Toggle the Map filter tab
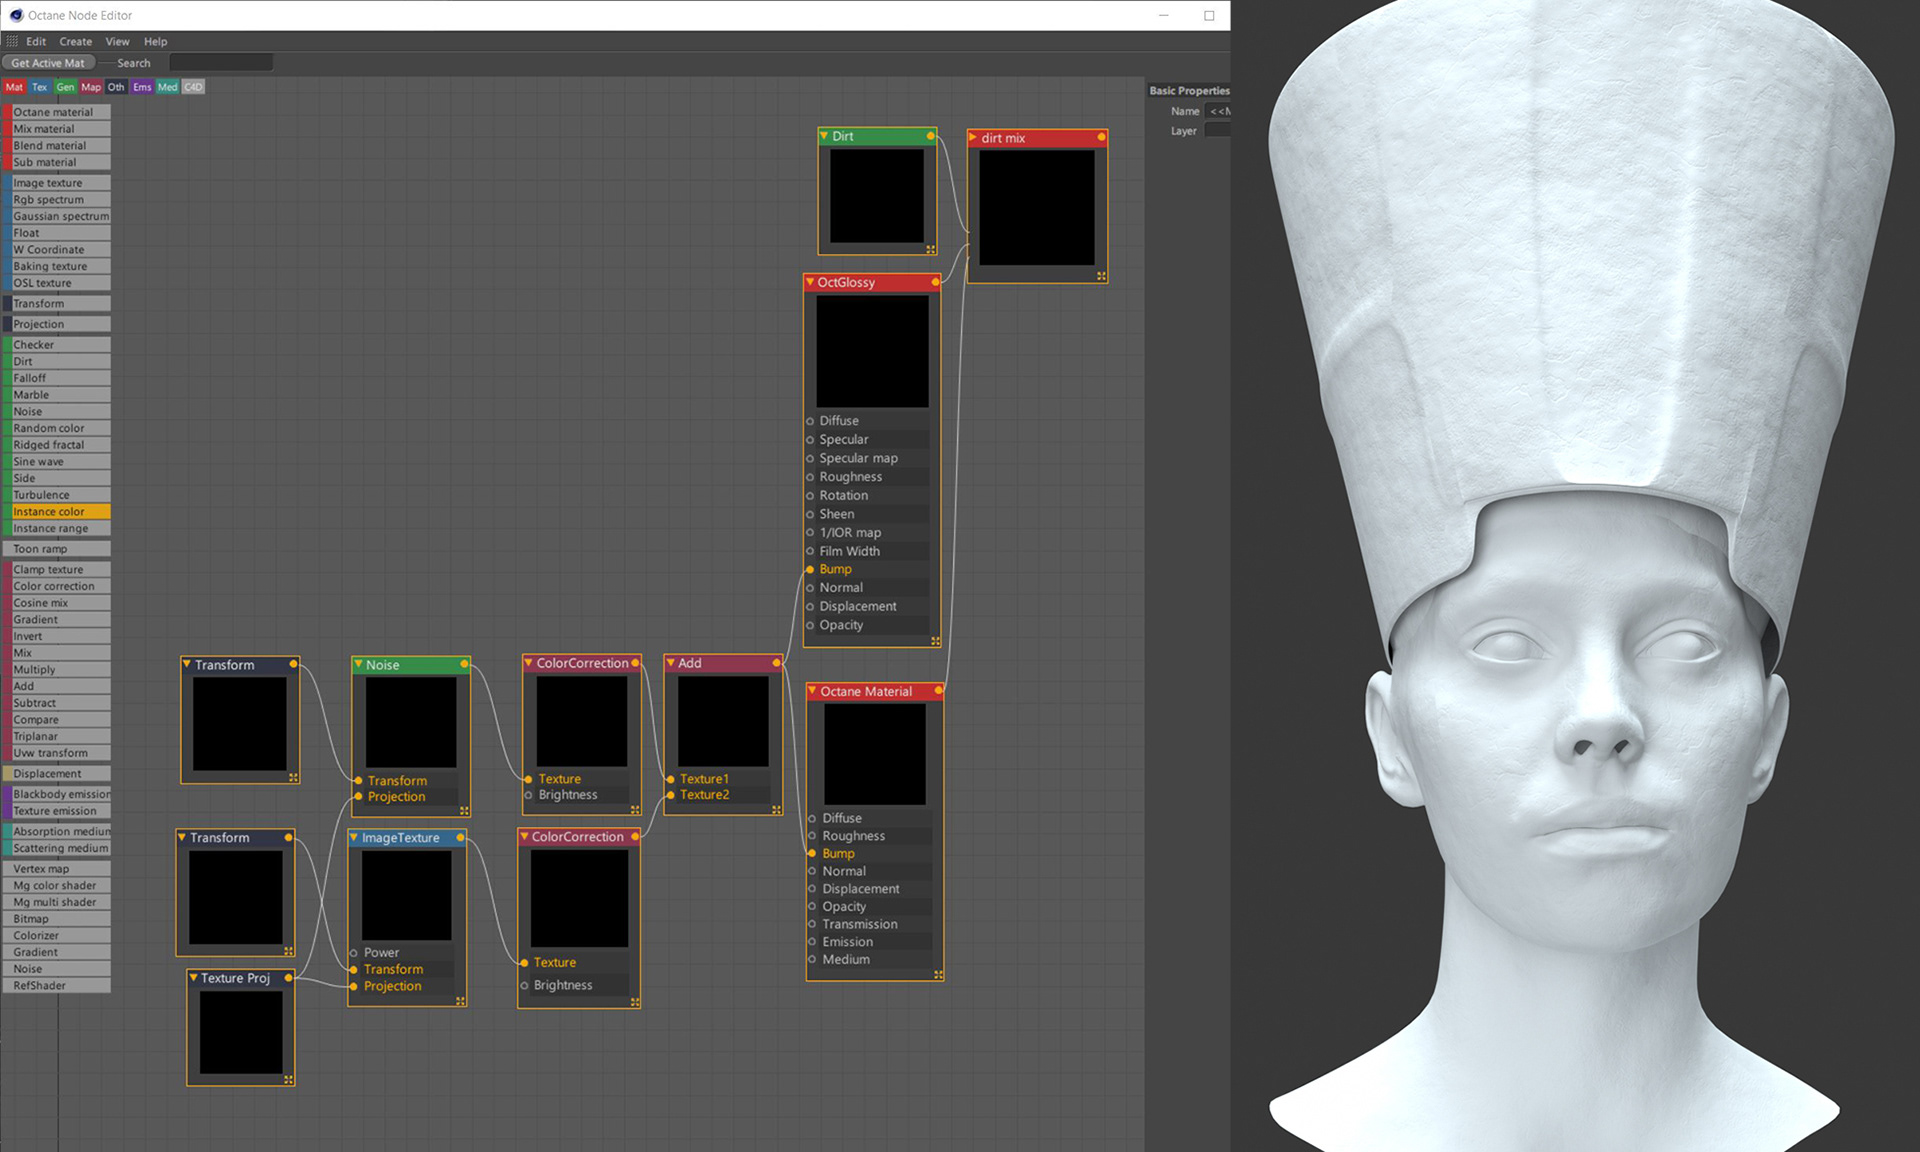The image size is (1920, 1152). point(91,87)
